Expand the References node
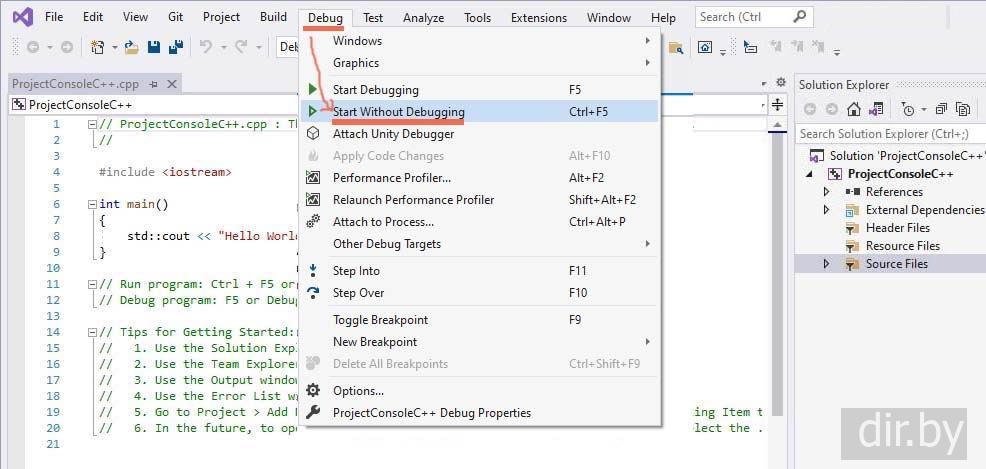 (826, 192)
